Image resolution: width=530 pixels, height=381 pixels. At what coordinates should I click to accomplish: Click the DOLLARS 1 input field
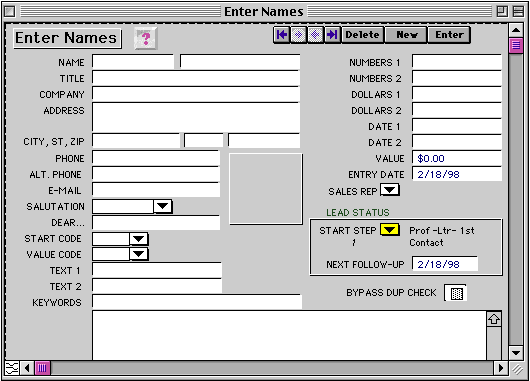coord(457,94)
